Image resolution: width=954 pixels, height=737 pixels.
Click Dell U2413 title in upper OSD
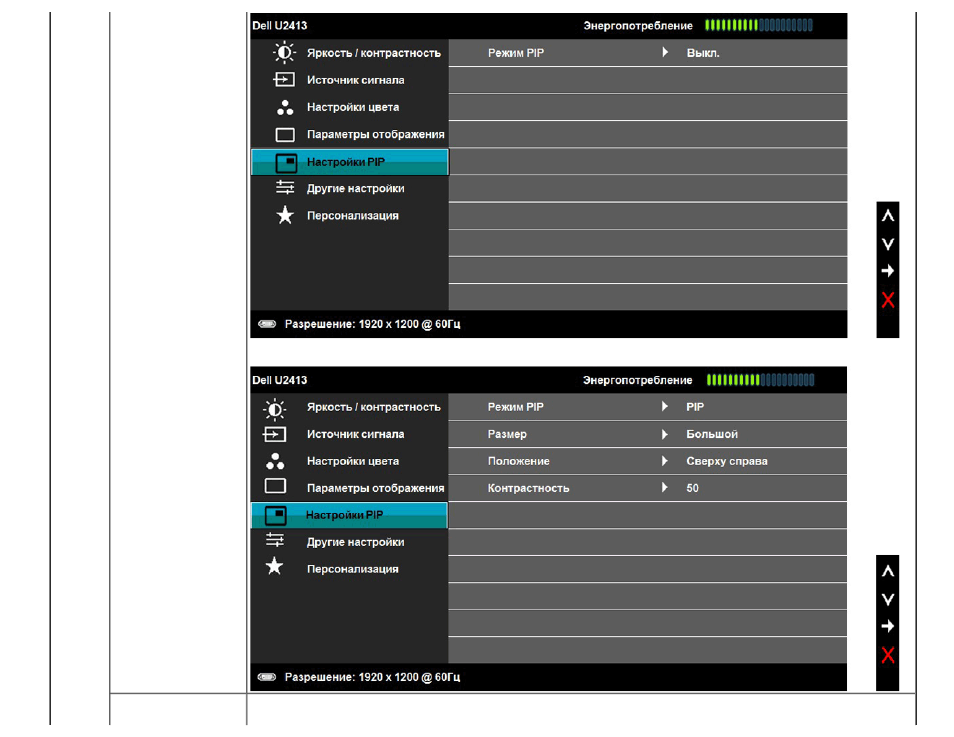[279, 26]
